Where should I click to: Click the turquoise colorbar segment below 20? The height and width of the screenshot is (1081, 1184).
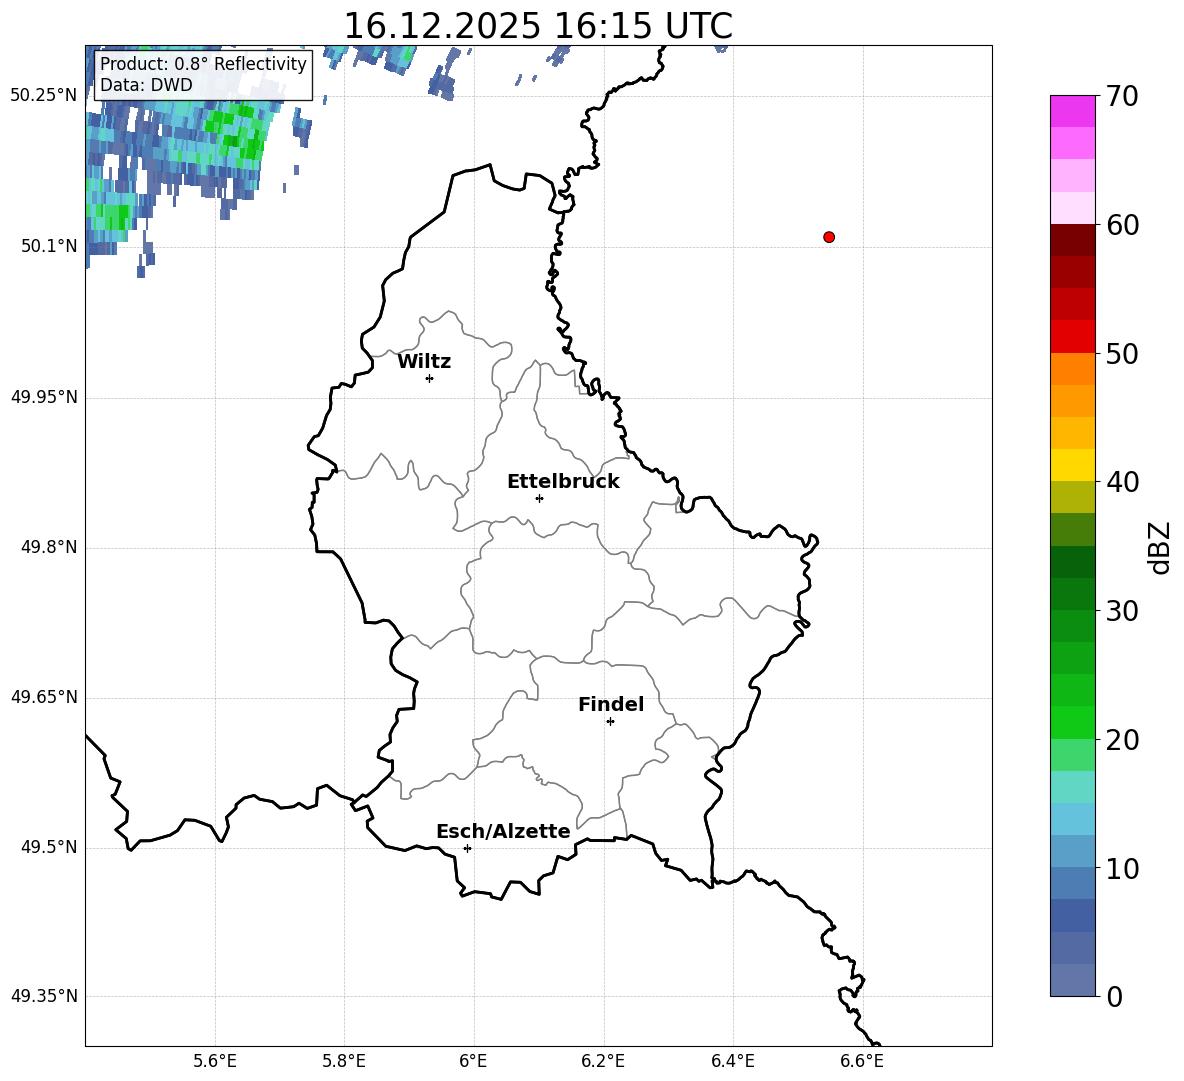1072,787
